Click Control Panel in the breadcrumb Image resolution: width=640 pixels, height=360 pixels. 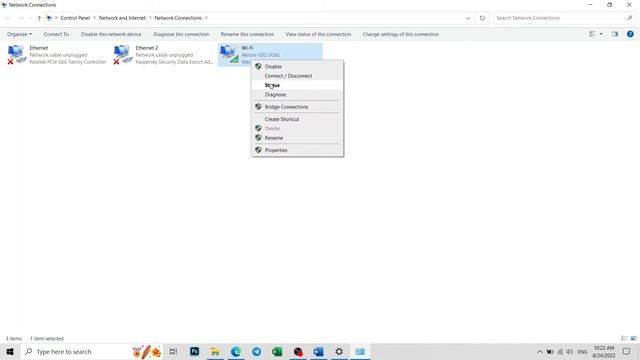(75, 18)
